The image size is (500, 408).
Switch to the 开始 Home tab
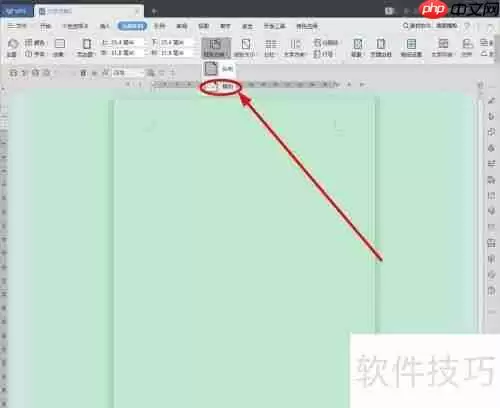click(46, 26)
